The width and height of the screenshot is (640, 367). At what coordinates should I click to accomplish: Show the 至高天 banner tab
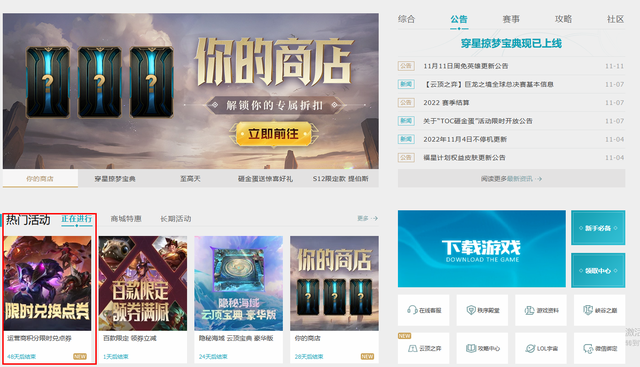tap(190, 179)
